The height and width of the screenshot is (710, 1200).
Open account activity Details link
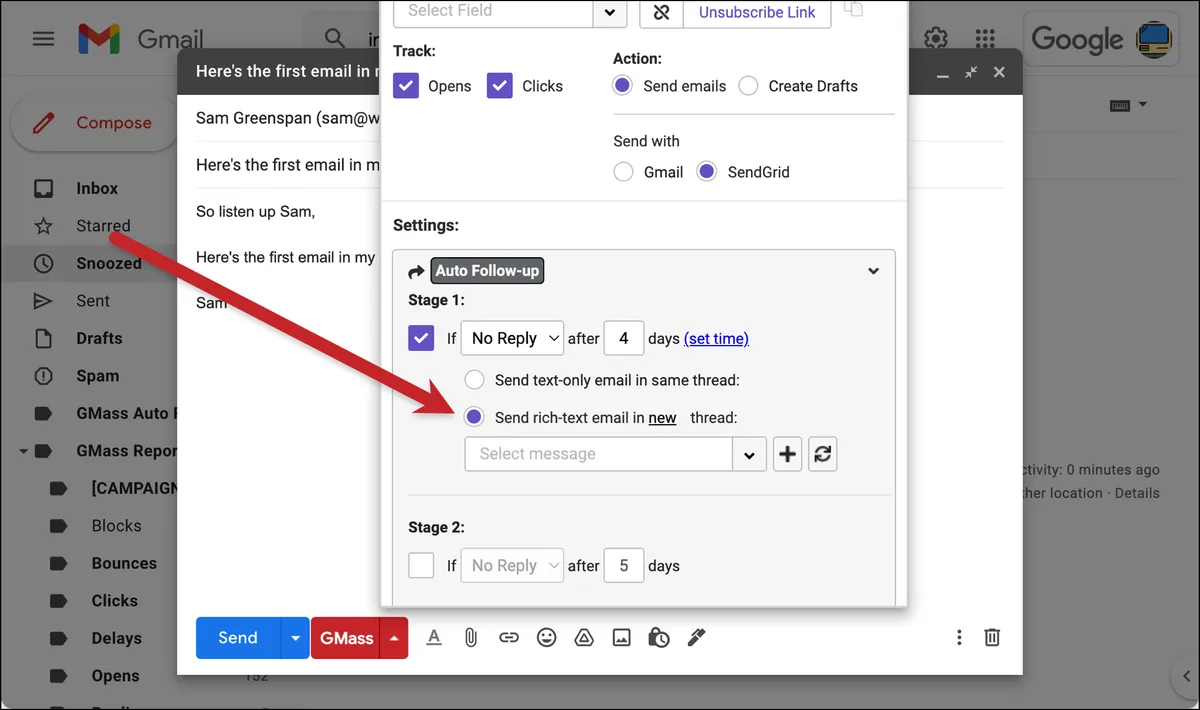pos(1137,493)
